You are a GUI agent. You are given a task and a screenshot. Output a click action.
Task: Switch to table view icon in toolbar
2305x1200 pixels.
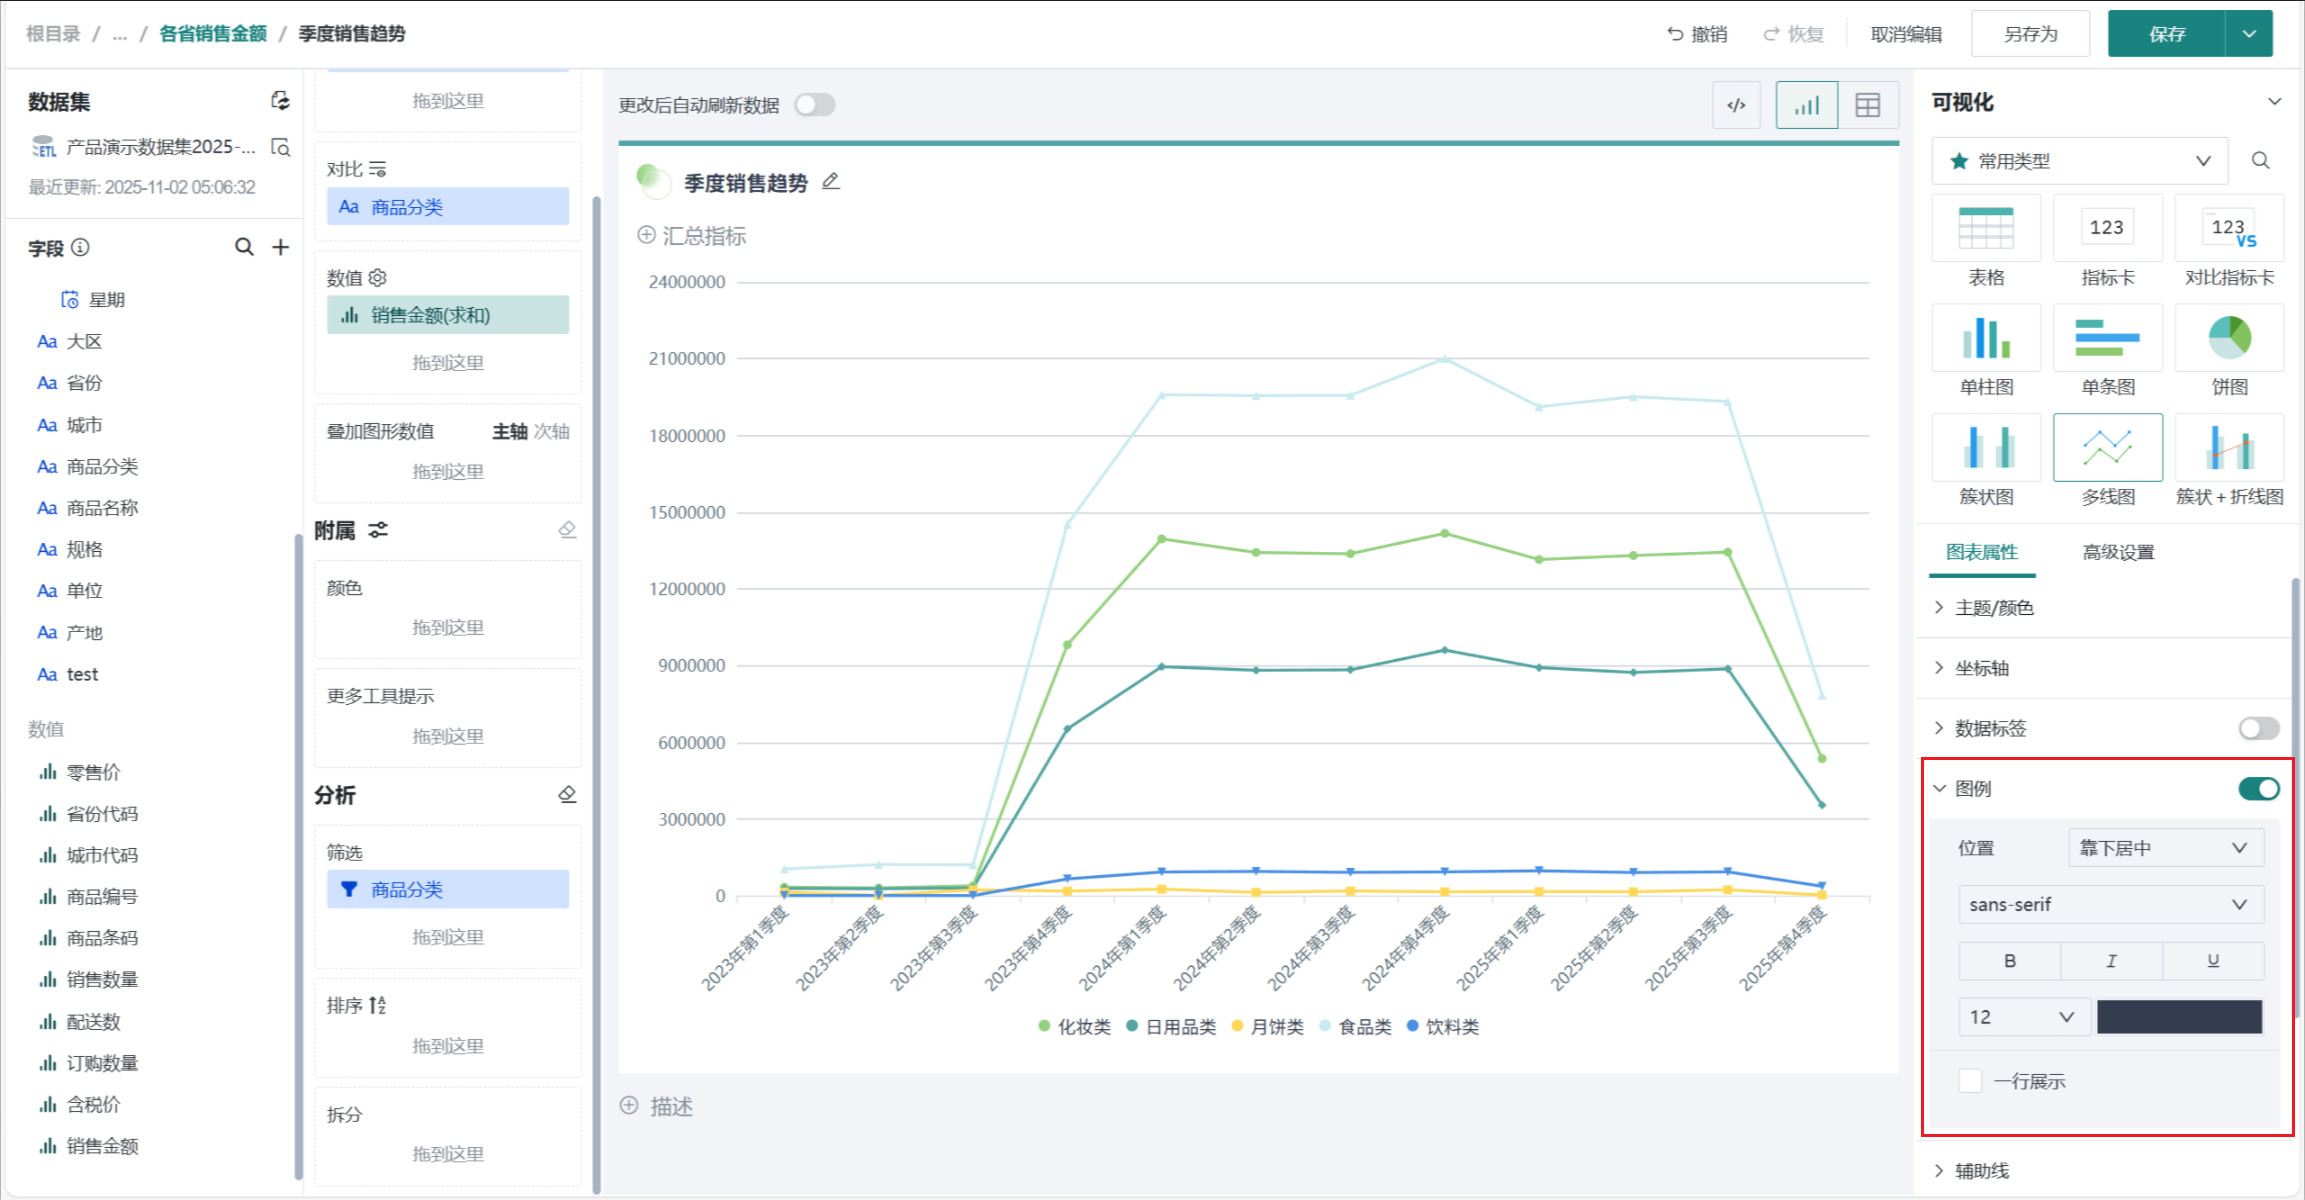(1867, 105)
